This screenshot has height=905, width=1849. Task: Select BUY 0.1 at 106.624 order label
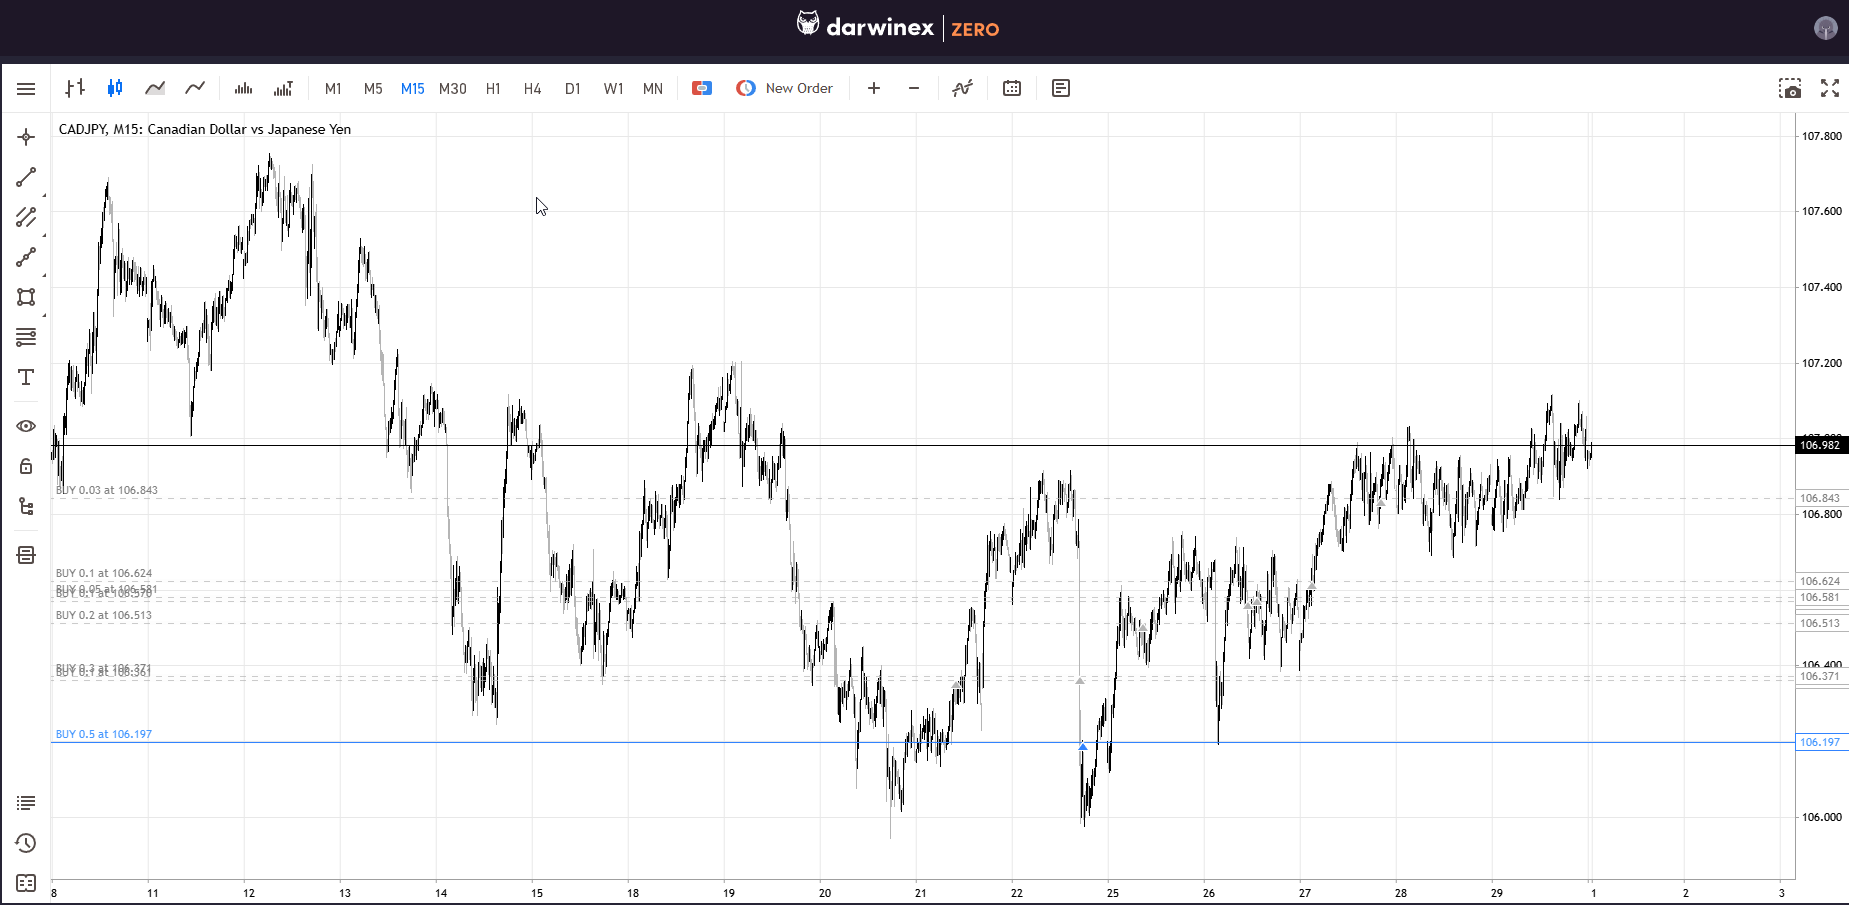(104, 574)
